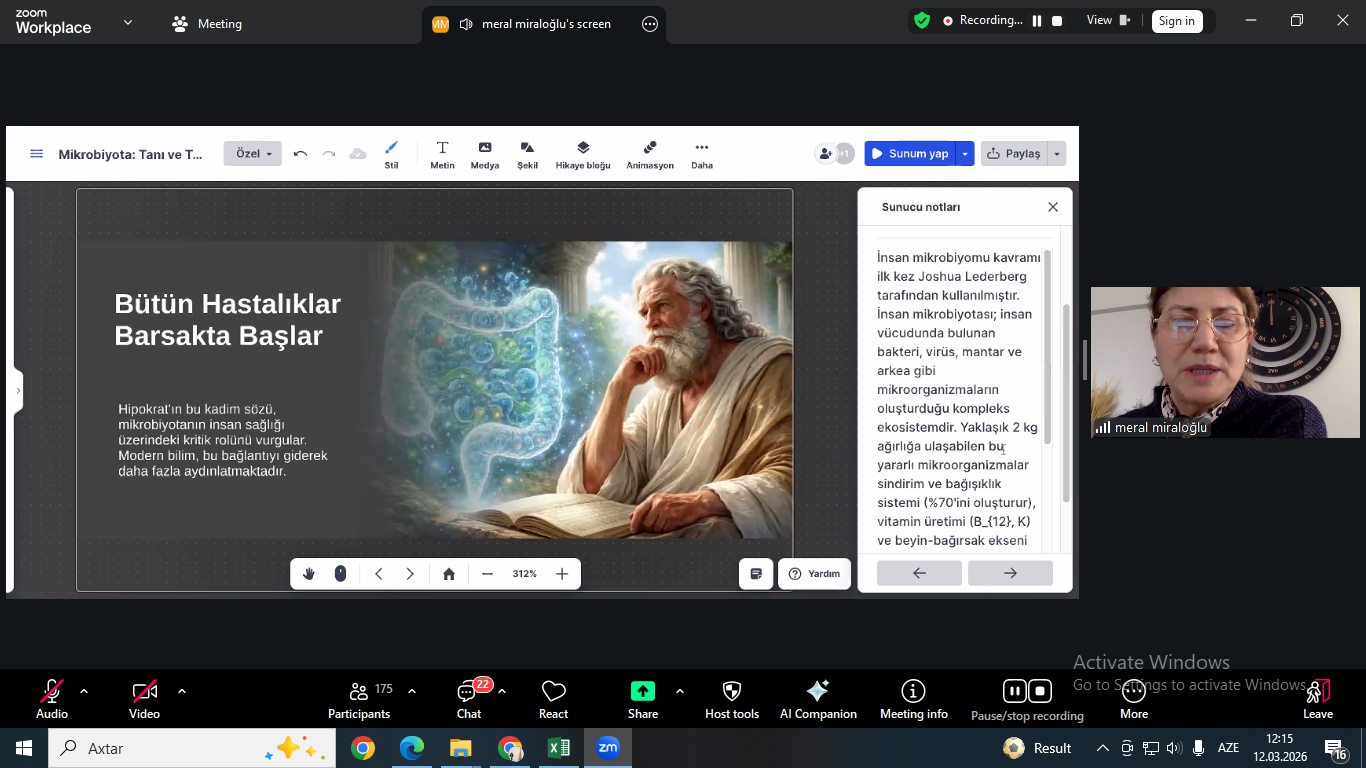Go to home slide icon
1366x768 pixels.
coord(449,574)
